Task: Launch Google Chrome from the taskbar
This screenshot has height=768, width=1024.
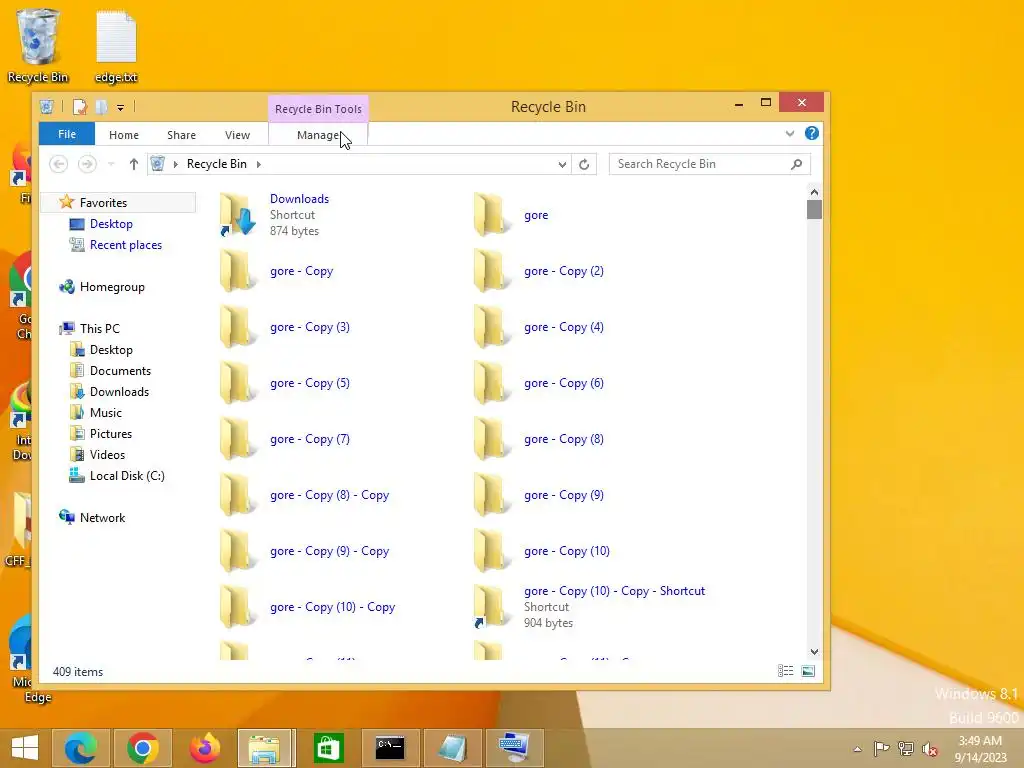Action: coord(143,748)
